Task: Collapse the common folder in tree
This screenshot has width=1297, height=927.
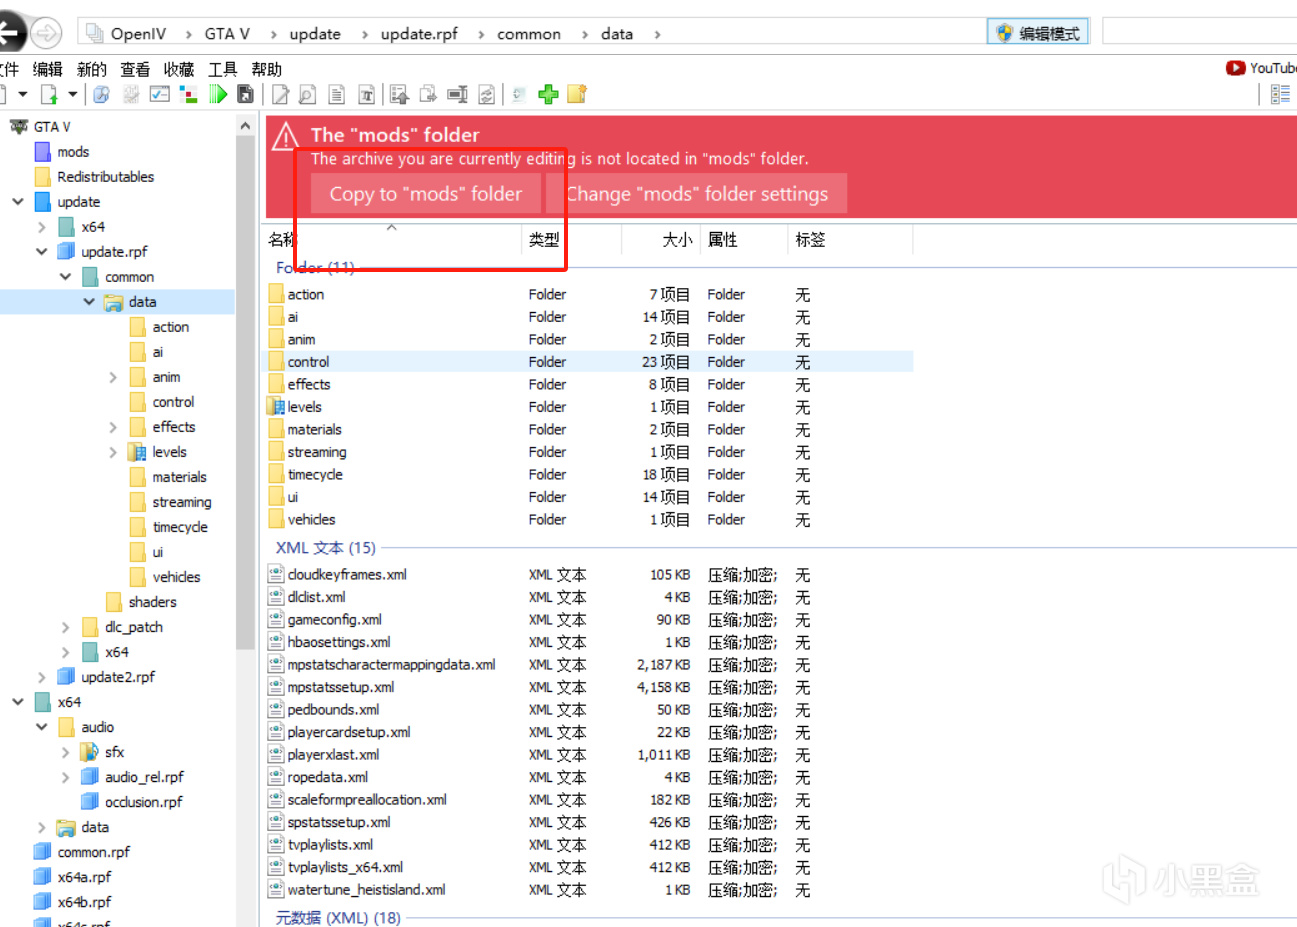Action: pyautogui.click(x=65, y=276)
